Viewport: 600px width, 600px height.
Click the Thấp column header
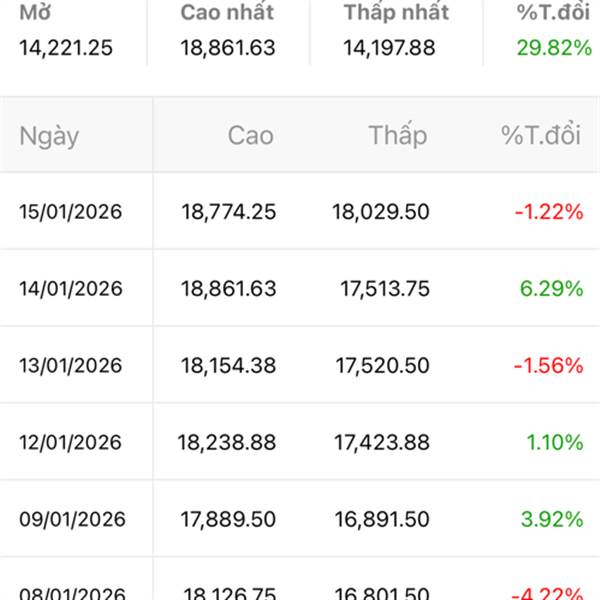pyautogui.click(x=397, y=136)
